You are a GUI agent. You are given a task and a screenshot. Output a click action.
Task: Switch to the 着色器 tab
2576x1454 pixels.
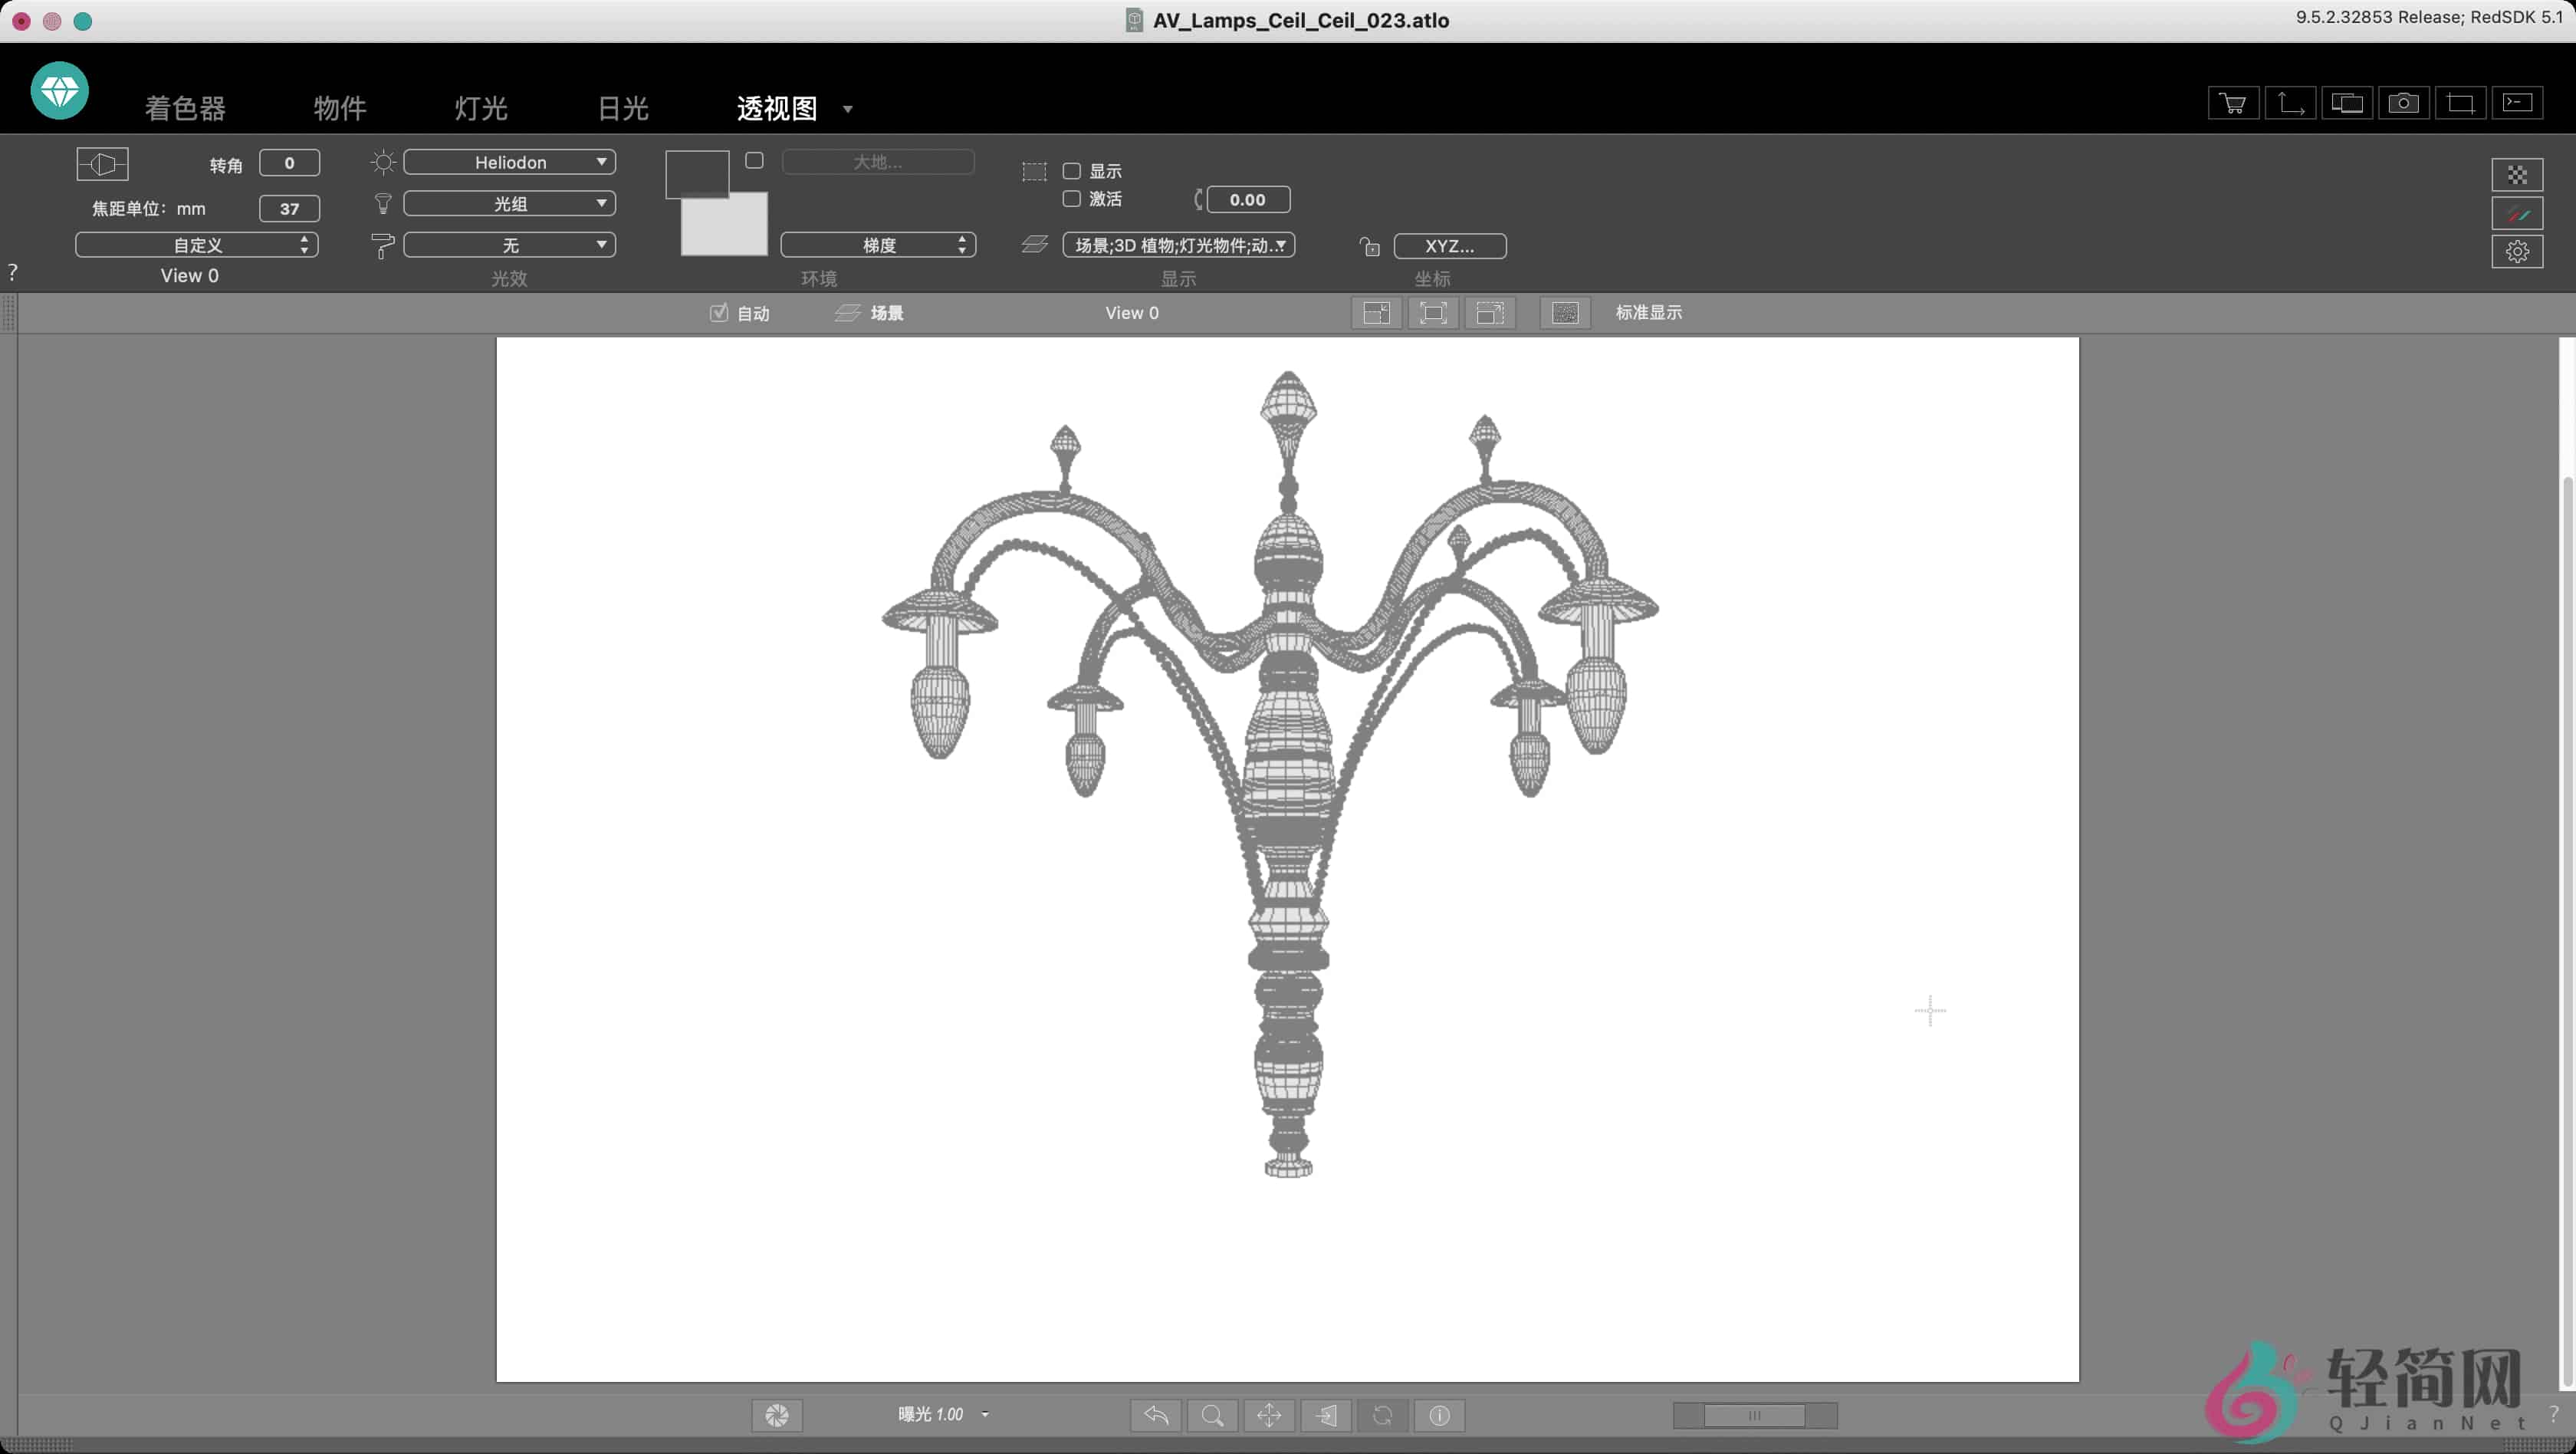[185, 108]
